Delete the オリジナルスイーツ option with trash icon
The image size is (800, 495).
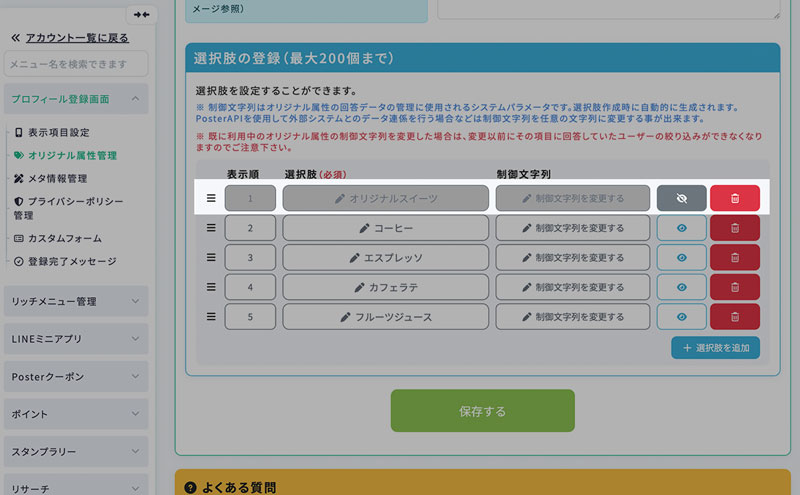tap(734, 198)
